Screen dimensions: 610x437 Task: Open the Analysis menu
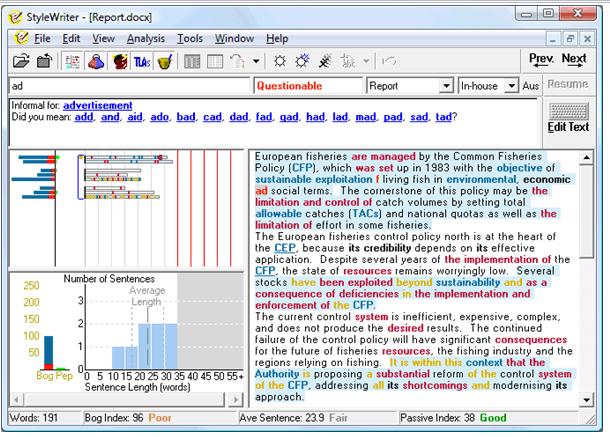point(146,39)
